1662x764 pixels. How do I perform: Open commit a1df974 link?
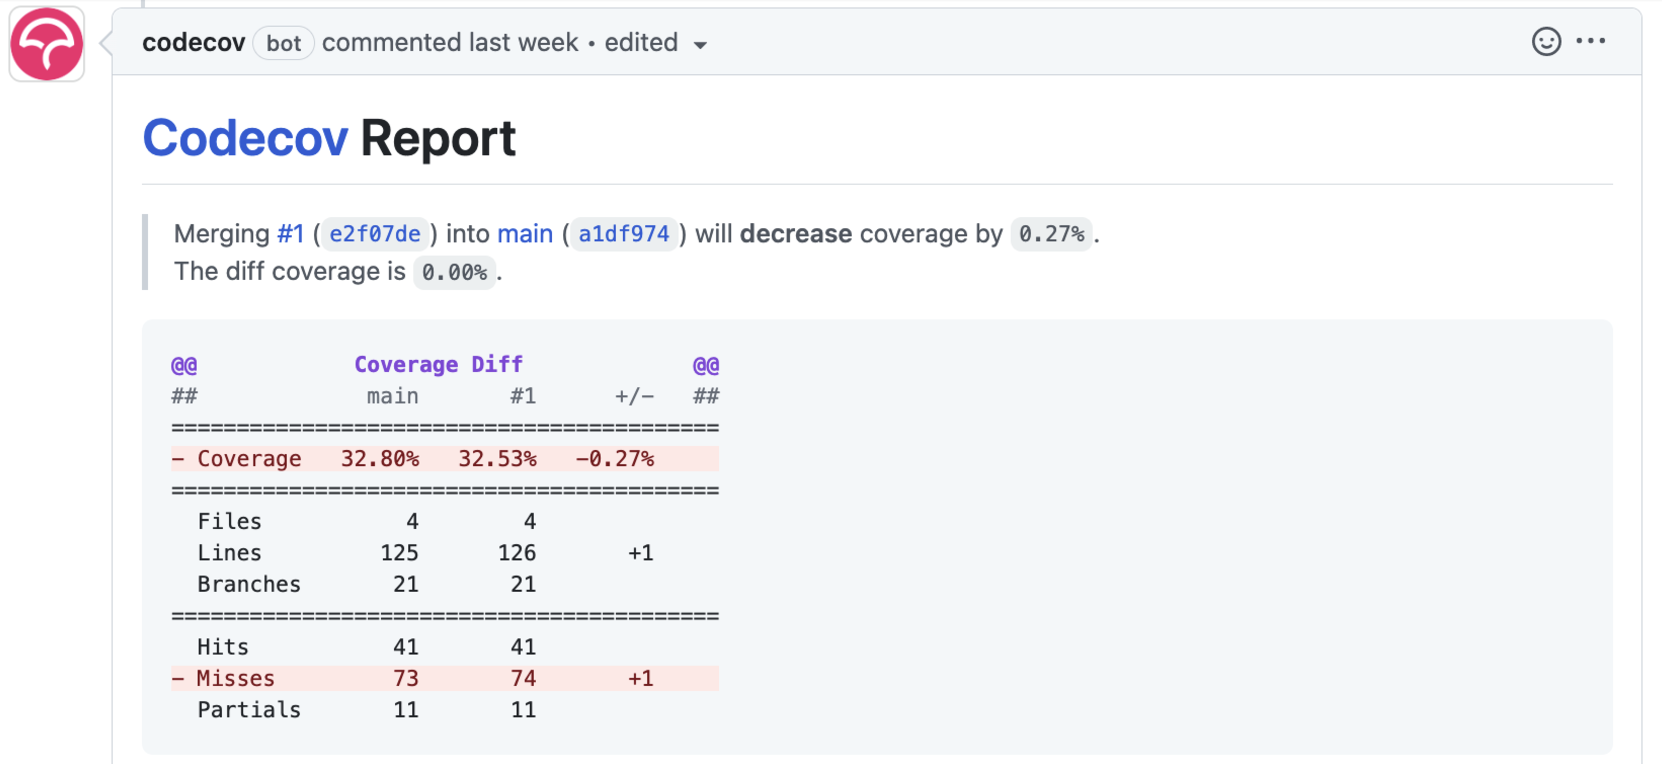pyautogui.click(x=624, y=234)
